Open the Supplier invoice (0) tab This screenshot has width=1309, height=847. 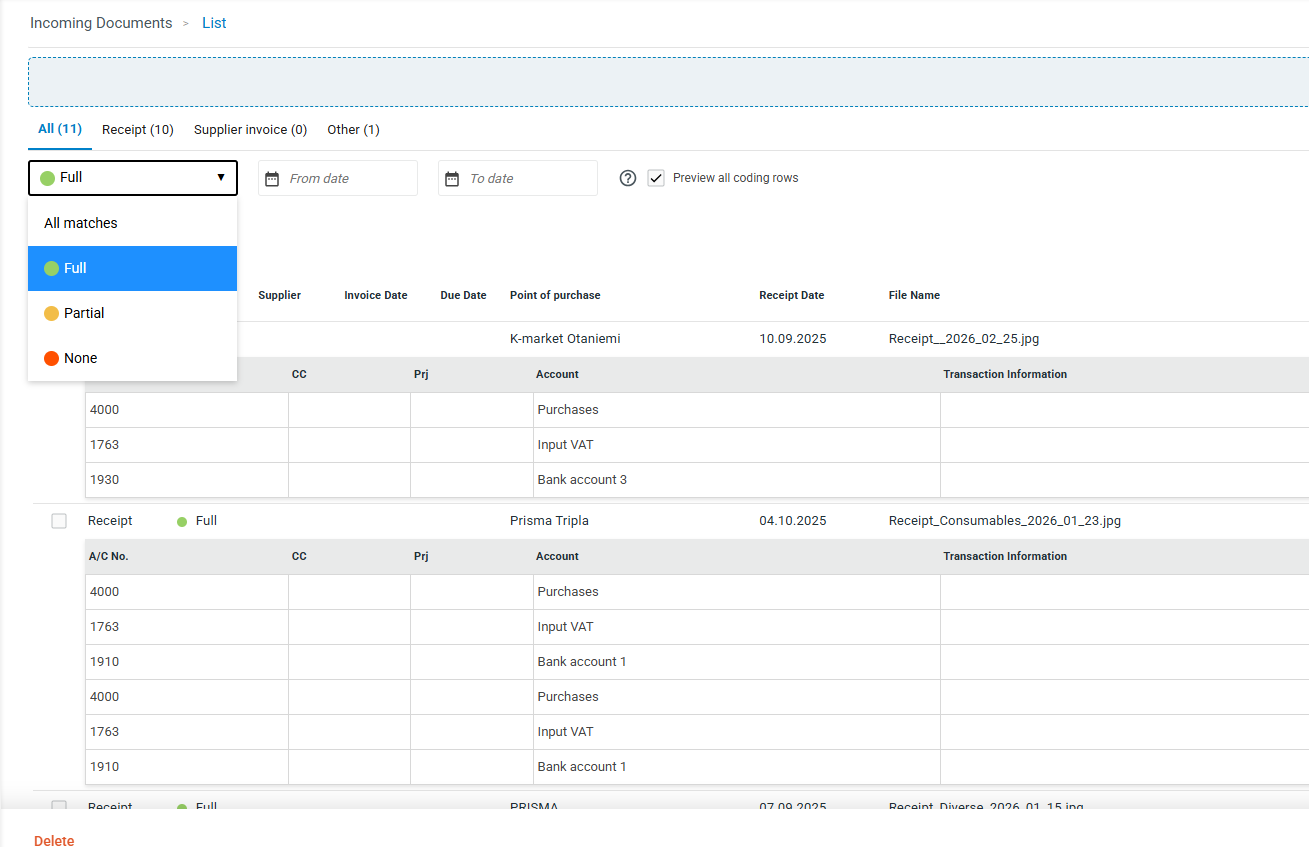click(250, 130)
